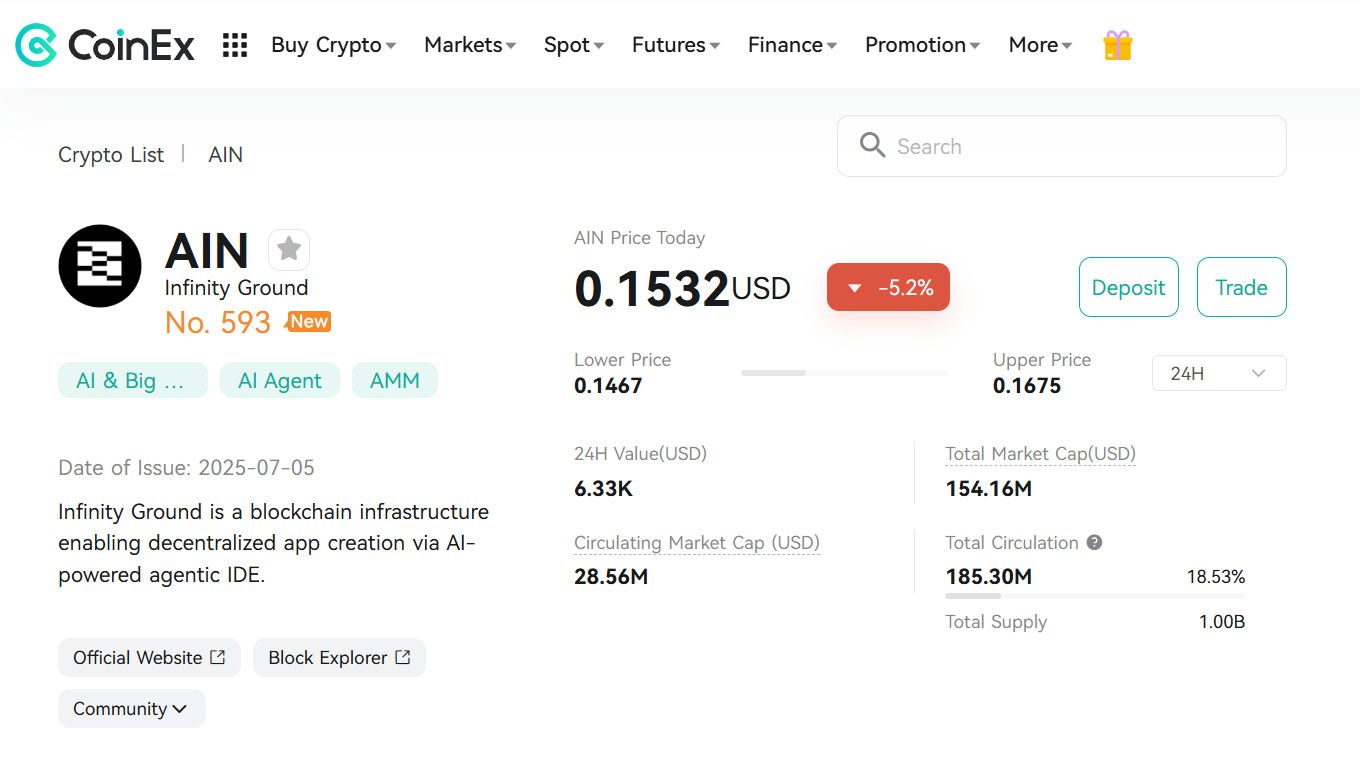
Task: Open the gift box rewards icon
Action: (1117, 45)
